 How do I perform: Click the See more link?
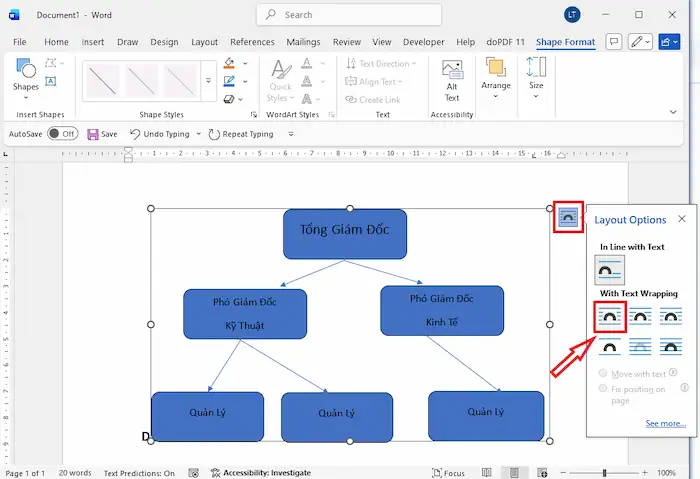(665, 424)
